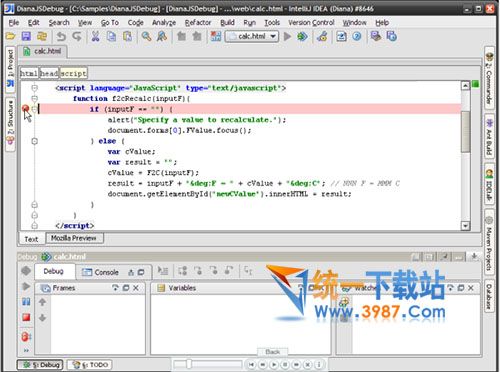Move up one frame in Frames pane
500x372 pixels.
pos(42,302)
